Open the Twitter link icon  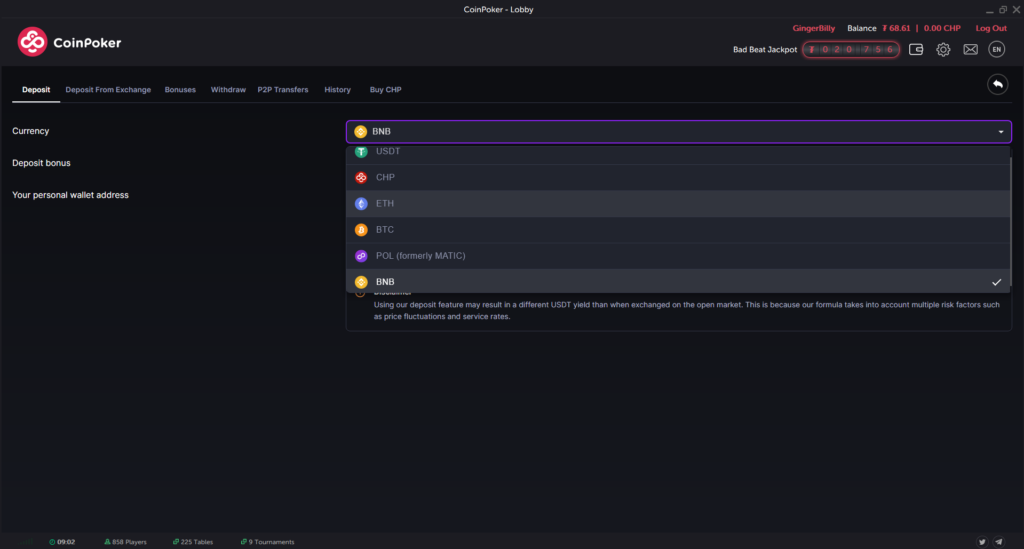[981, 541]
